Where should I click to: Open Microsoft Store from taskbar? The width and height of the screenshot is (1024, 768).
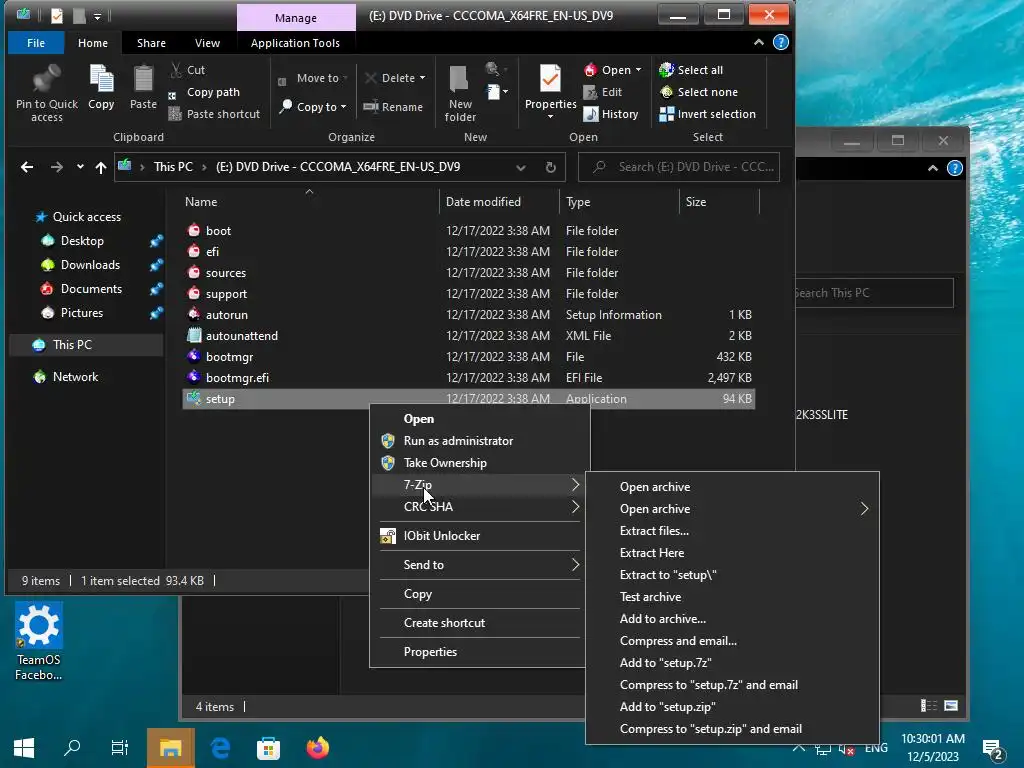[268, 748]
